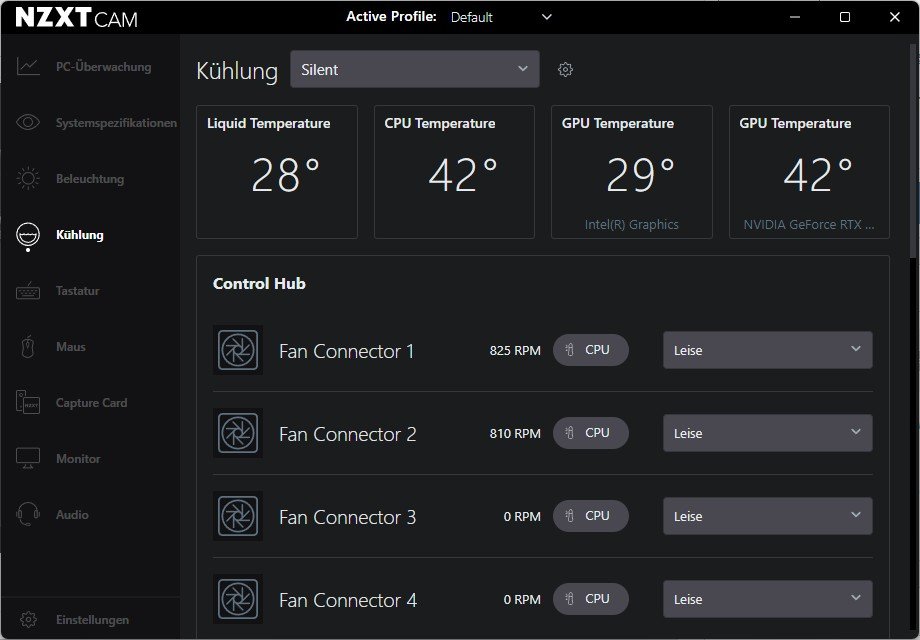920x640 pixels.
Task: Click the Einstellungen gear icon
Action: [28, 619]
